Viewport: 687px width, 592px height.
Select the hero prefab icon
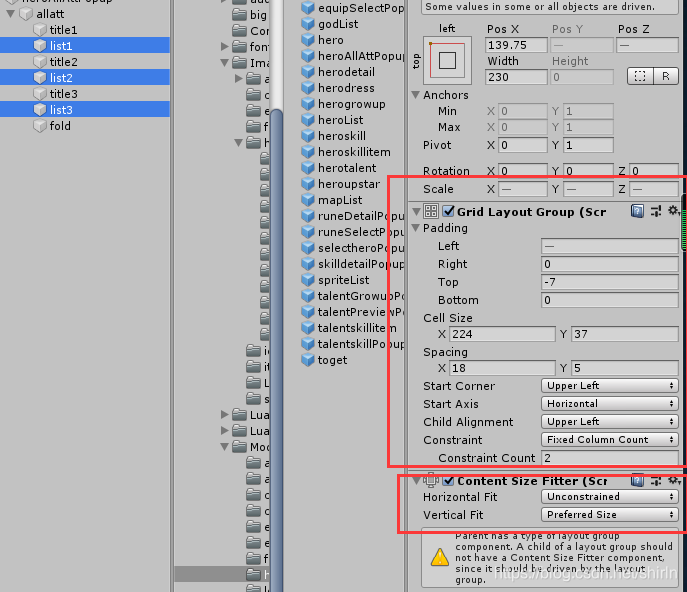click(x=308, y=40)
